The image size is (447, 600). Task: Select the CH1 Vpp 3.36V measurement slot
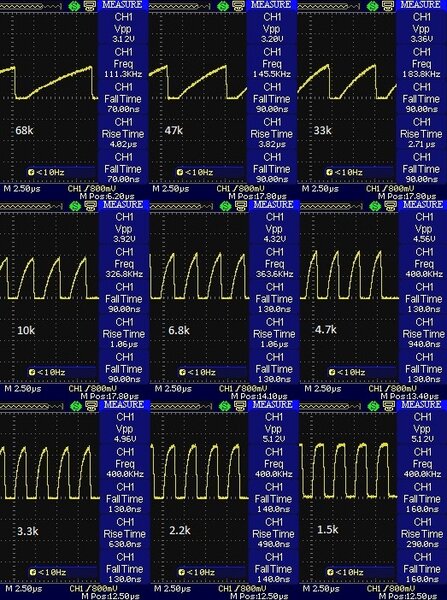point(421,28)
